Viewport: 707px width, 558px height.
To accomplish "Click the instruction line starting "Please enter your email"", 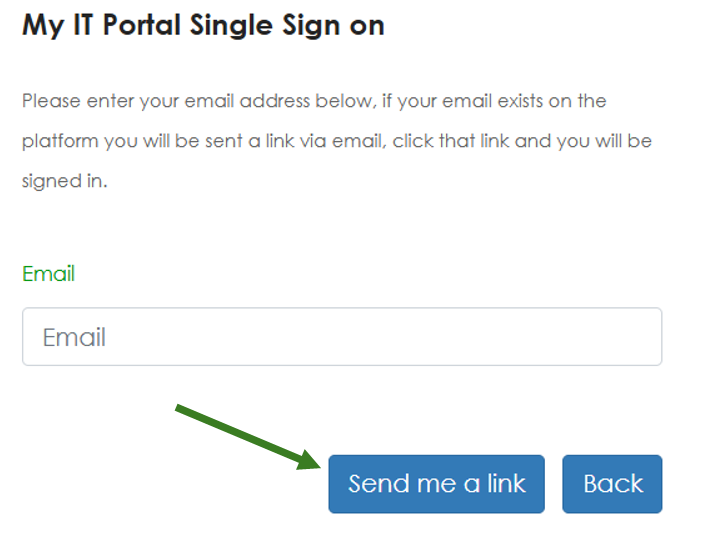I will point(314,101).
